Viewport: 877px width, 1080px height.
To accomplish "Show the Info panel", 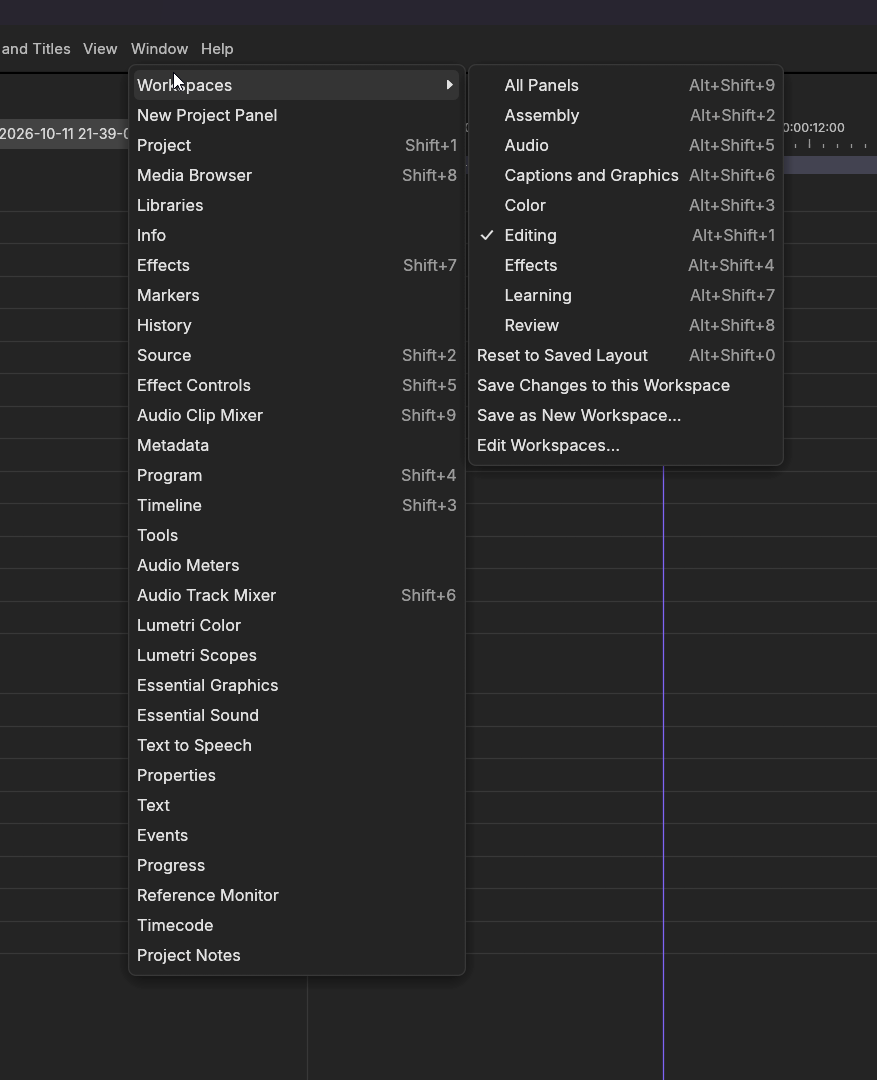I will (x=296, y=235).
